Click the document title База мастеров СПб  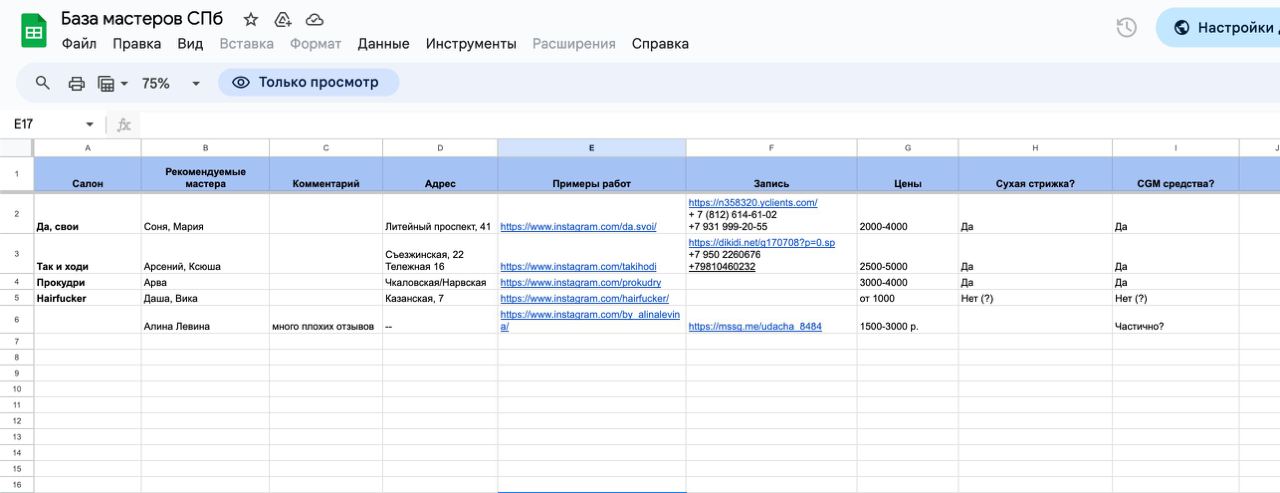[142, 19]
